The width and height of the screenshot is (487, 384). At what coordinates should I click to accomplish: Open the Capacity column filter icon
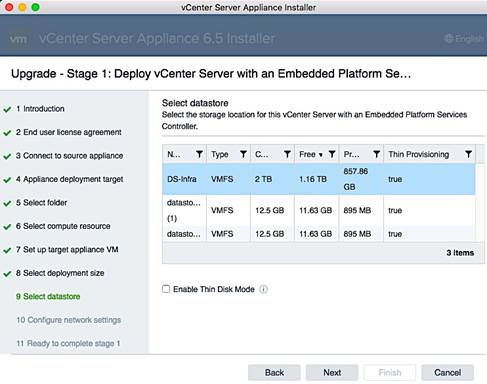pyautogui.click(x=287, y=154)
